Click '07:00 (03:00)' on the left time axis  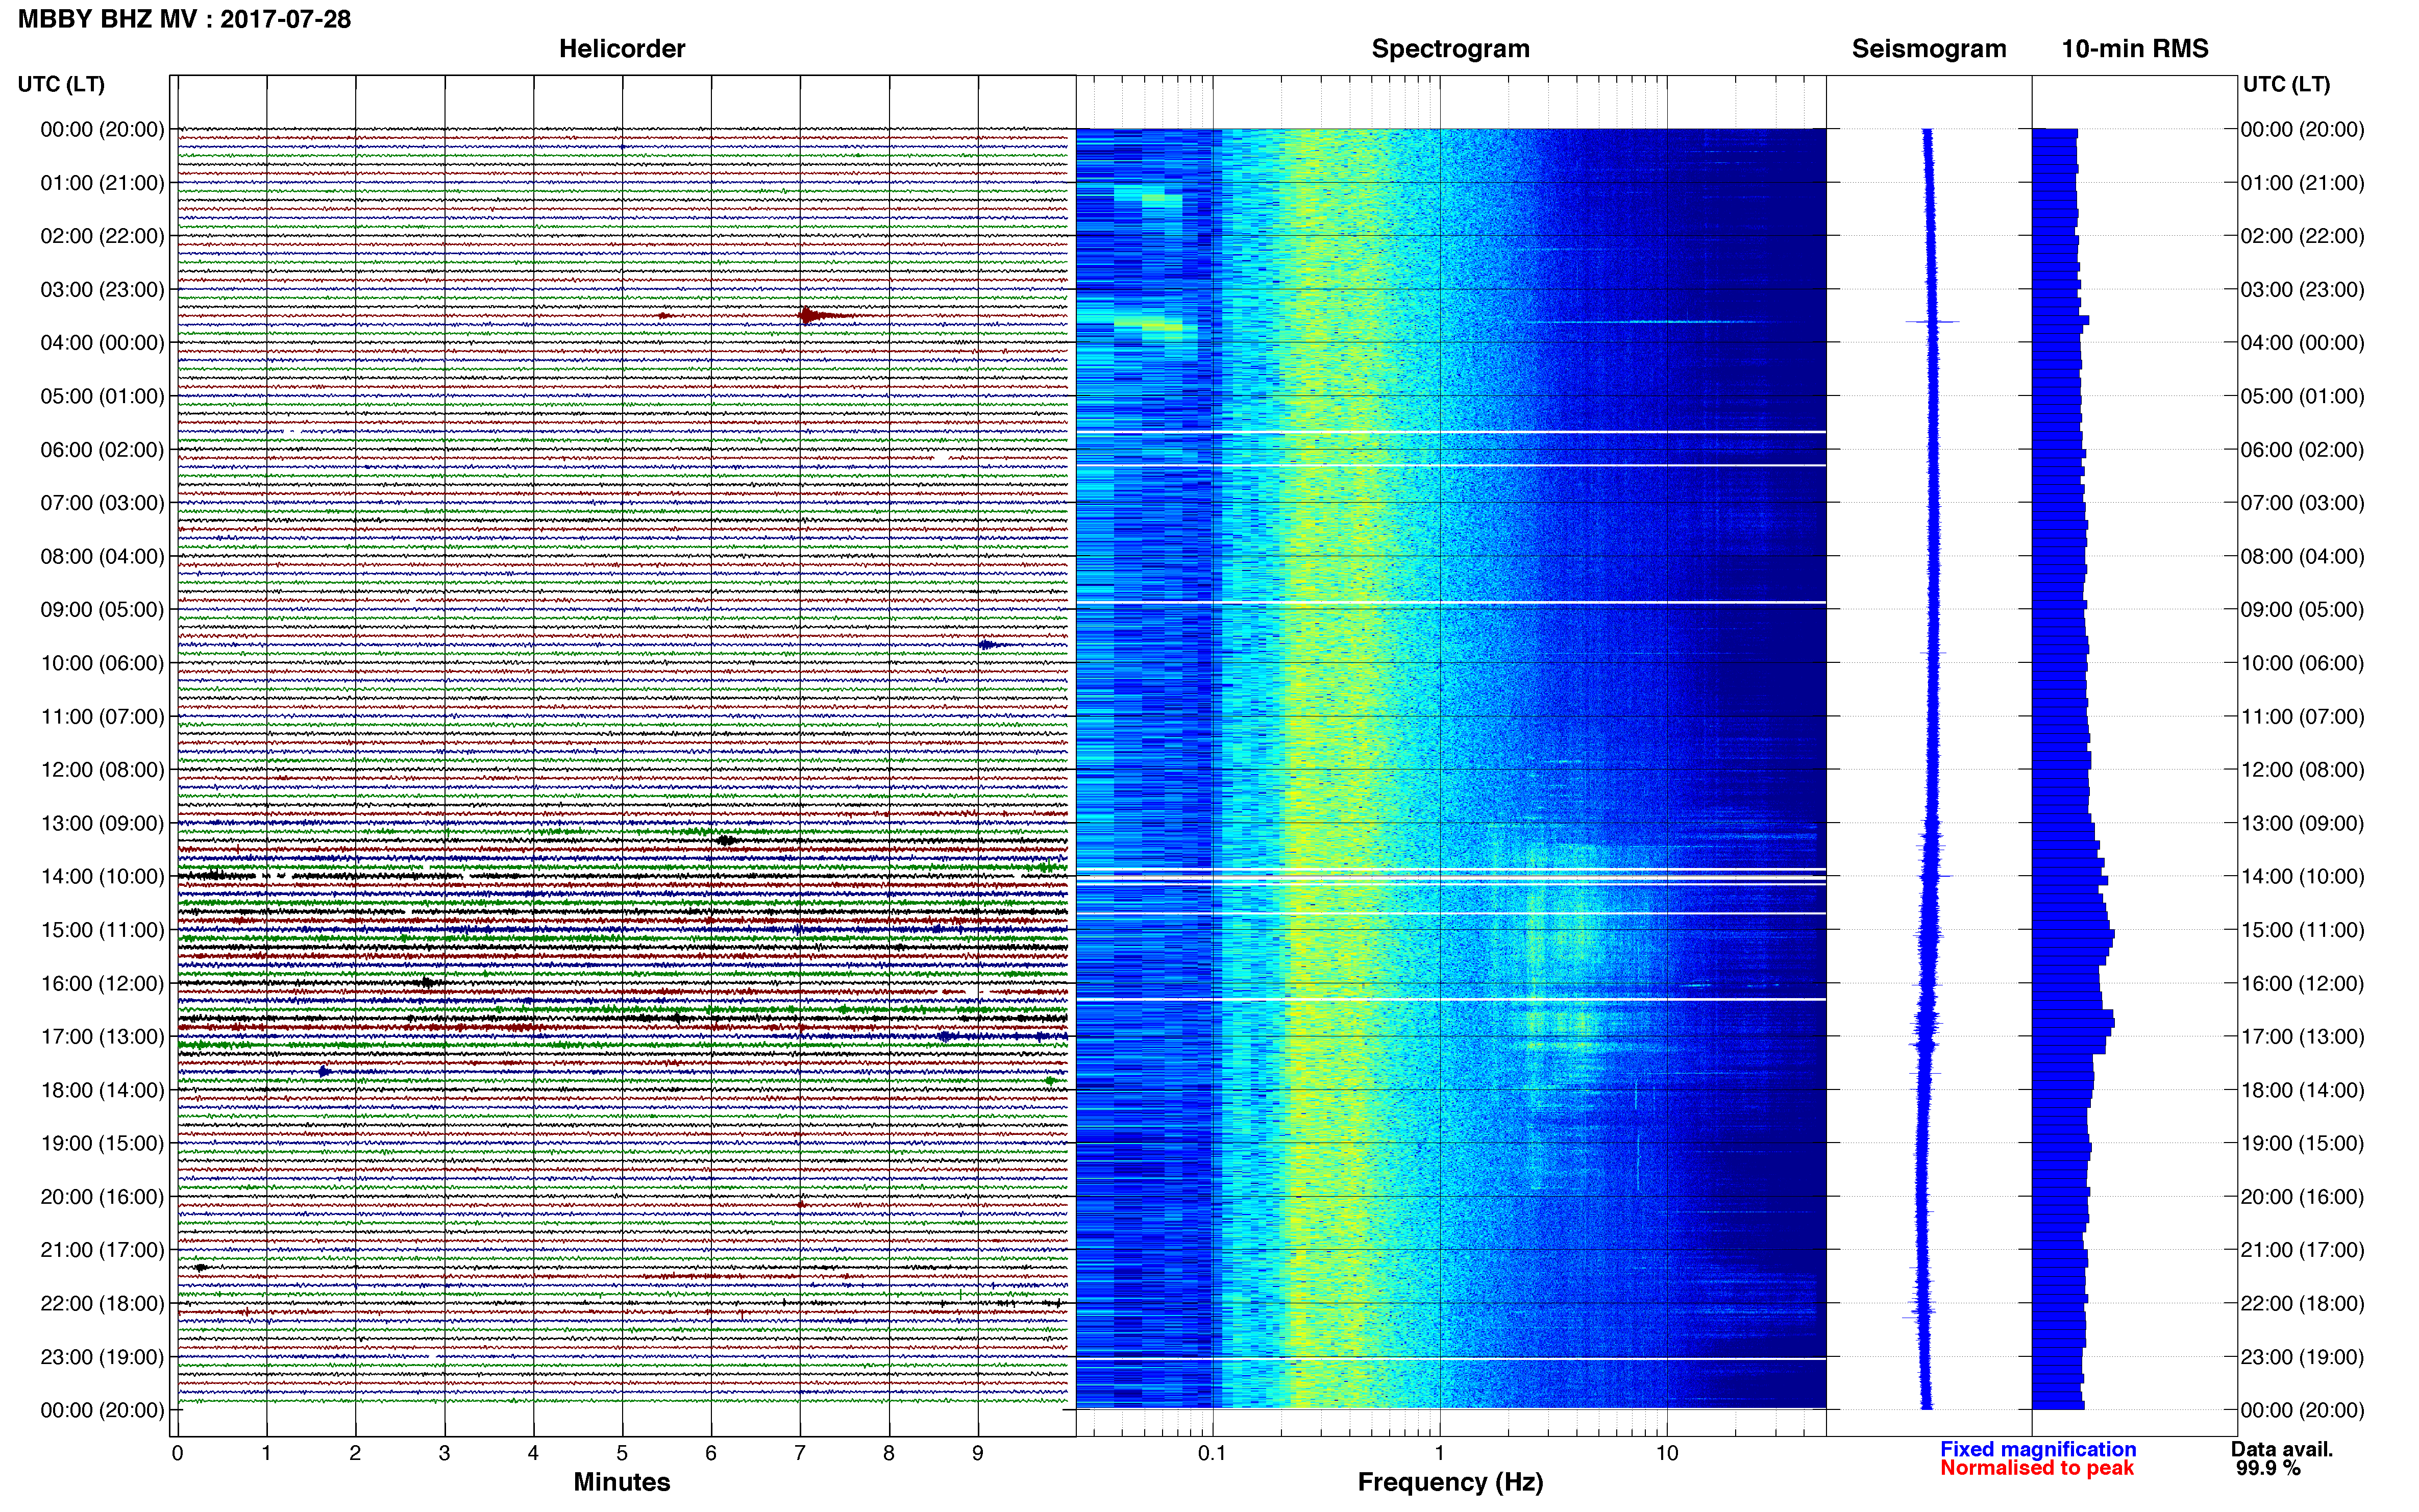click(x=102, y=503)
